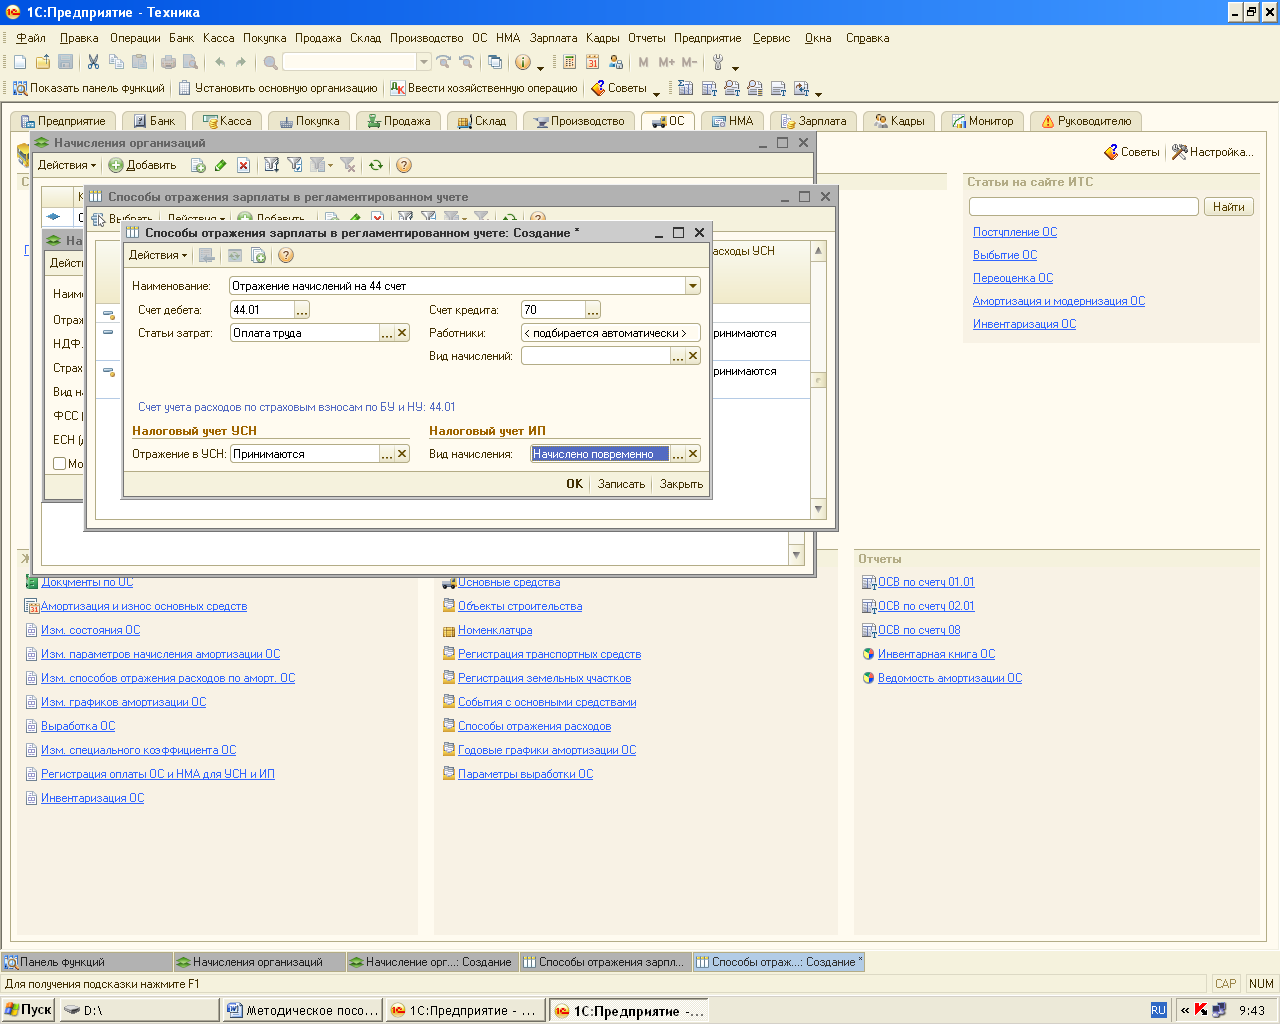This screenshot has height=1024, width=1280.
Task: Click copy-add icon in Начисления организаций toolbar
Action: click(x=198, y=165)
